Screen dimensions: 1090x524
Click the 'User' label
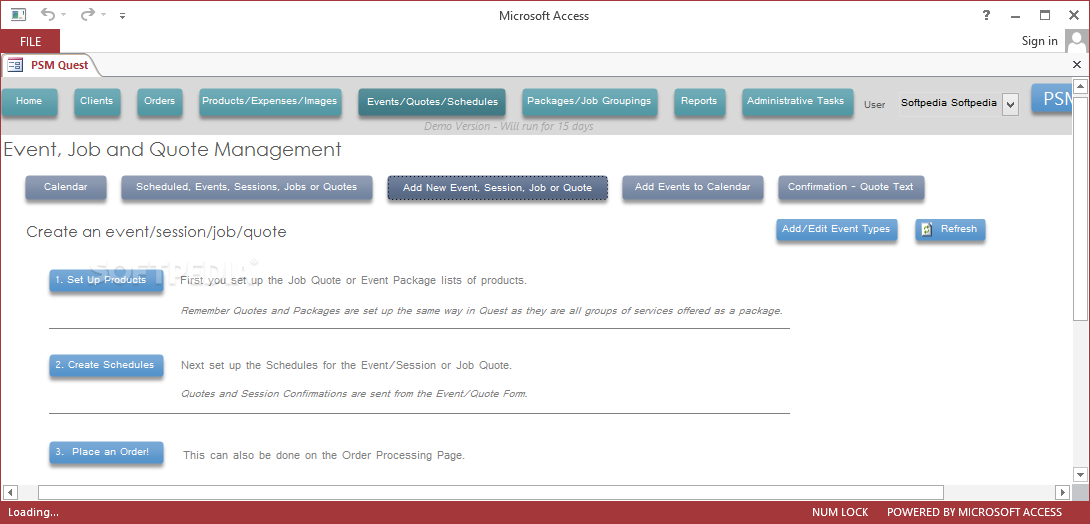(x=875, y=105)
